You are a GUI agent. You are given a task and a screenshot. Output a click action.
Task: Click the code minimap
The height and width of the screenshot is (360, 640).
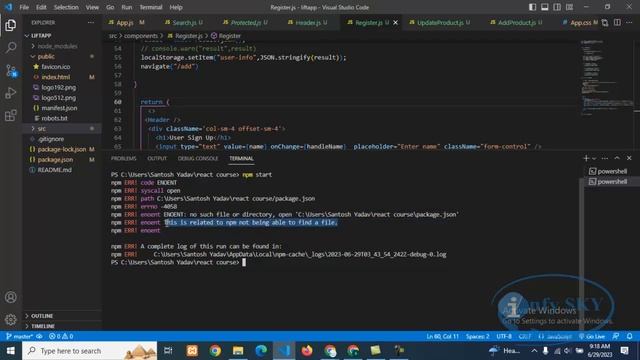606,78
